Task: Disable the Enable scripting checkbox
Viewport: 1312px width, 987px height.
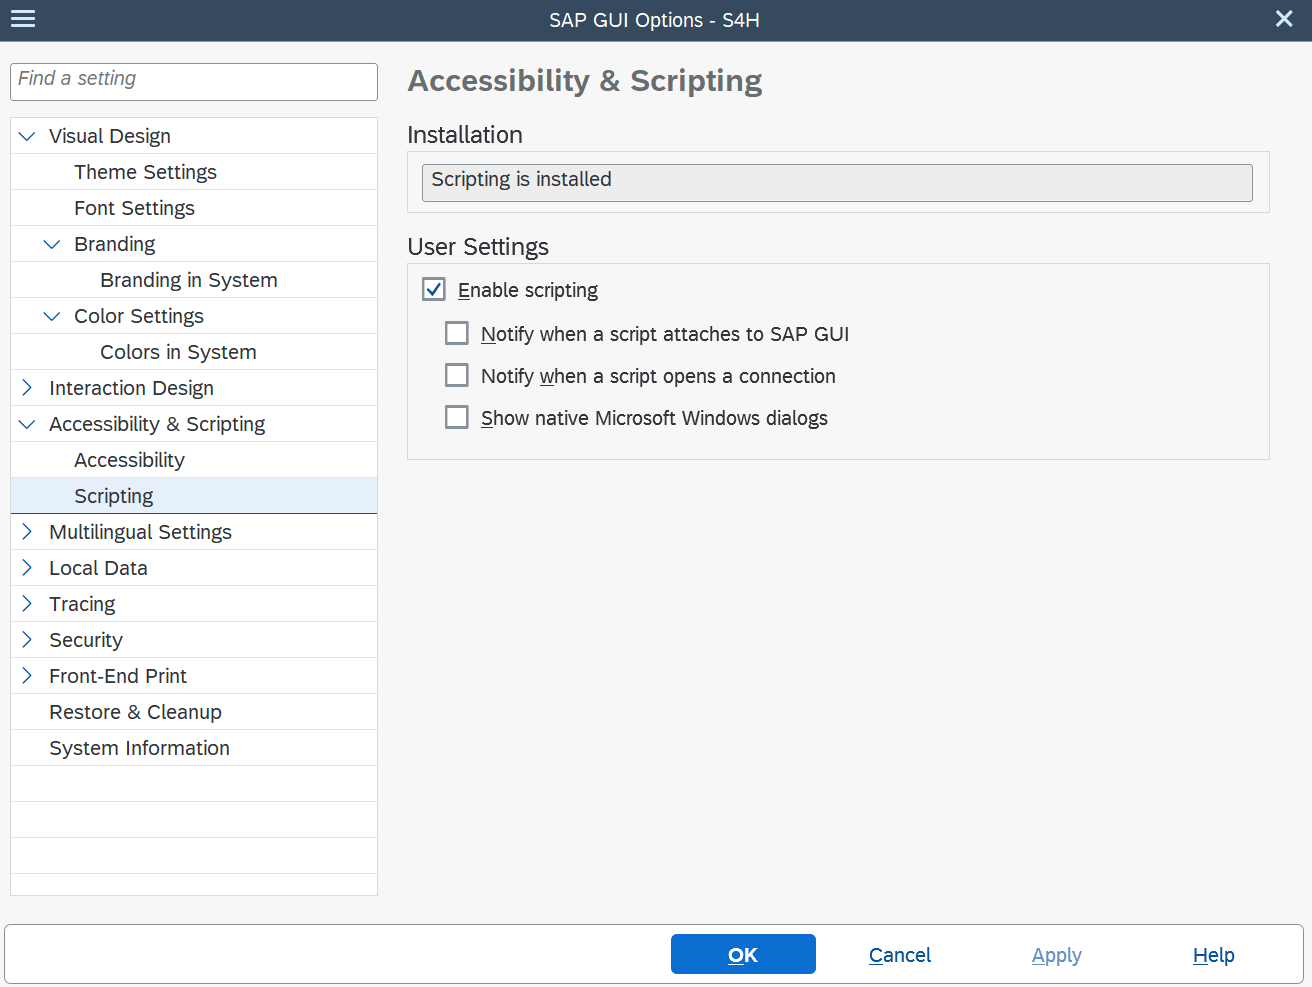Action: [x=434, y=290]
